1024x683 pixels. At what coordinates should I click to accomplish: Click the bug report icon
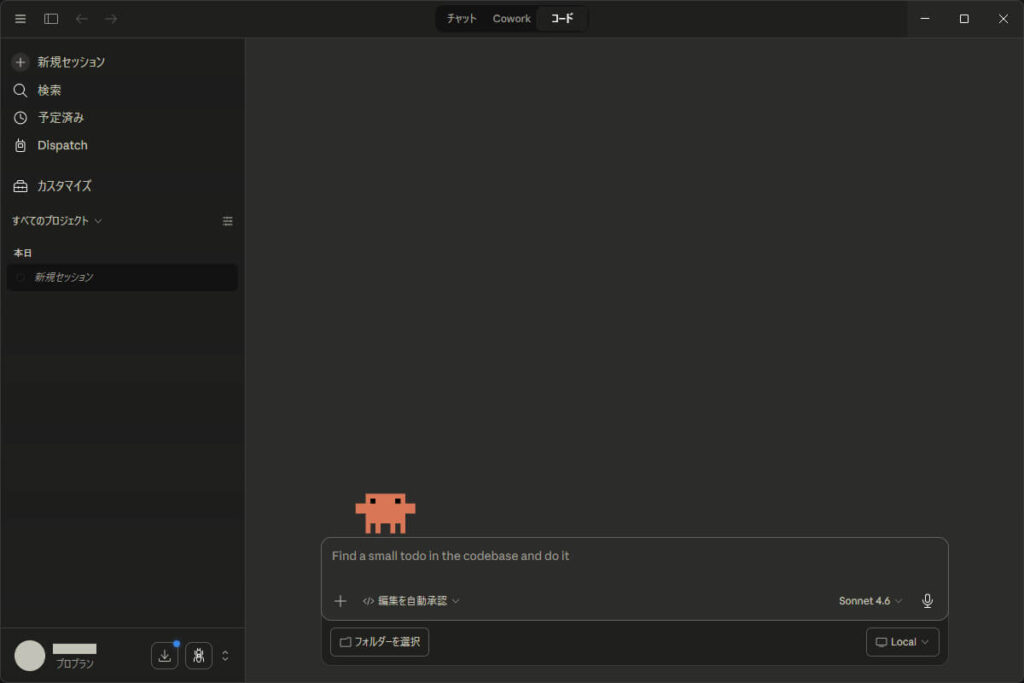pos(198,656)
